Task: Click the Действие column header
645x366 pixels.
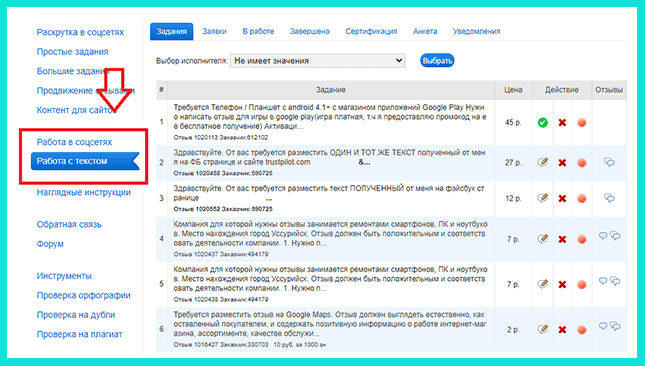Action: 562,90
